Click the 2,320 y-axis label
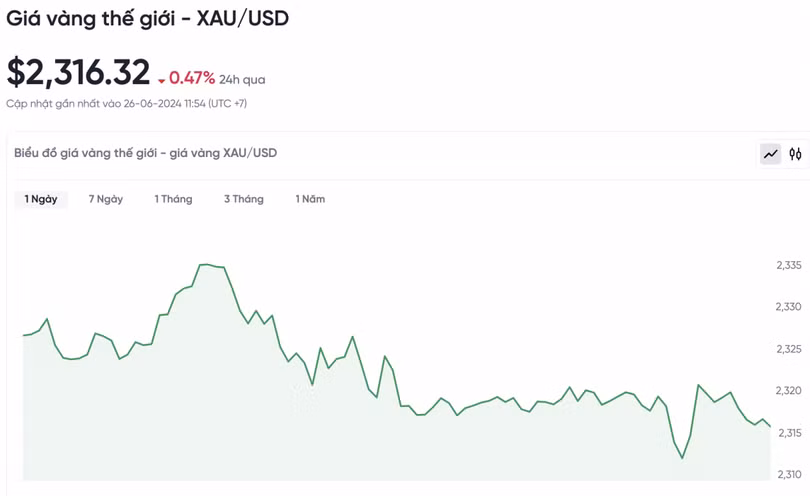 point(789,391)
